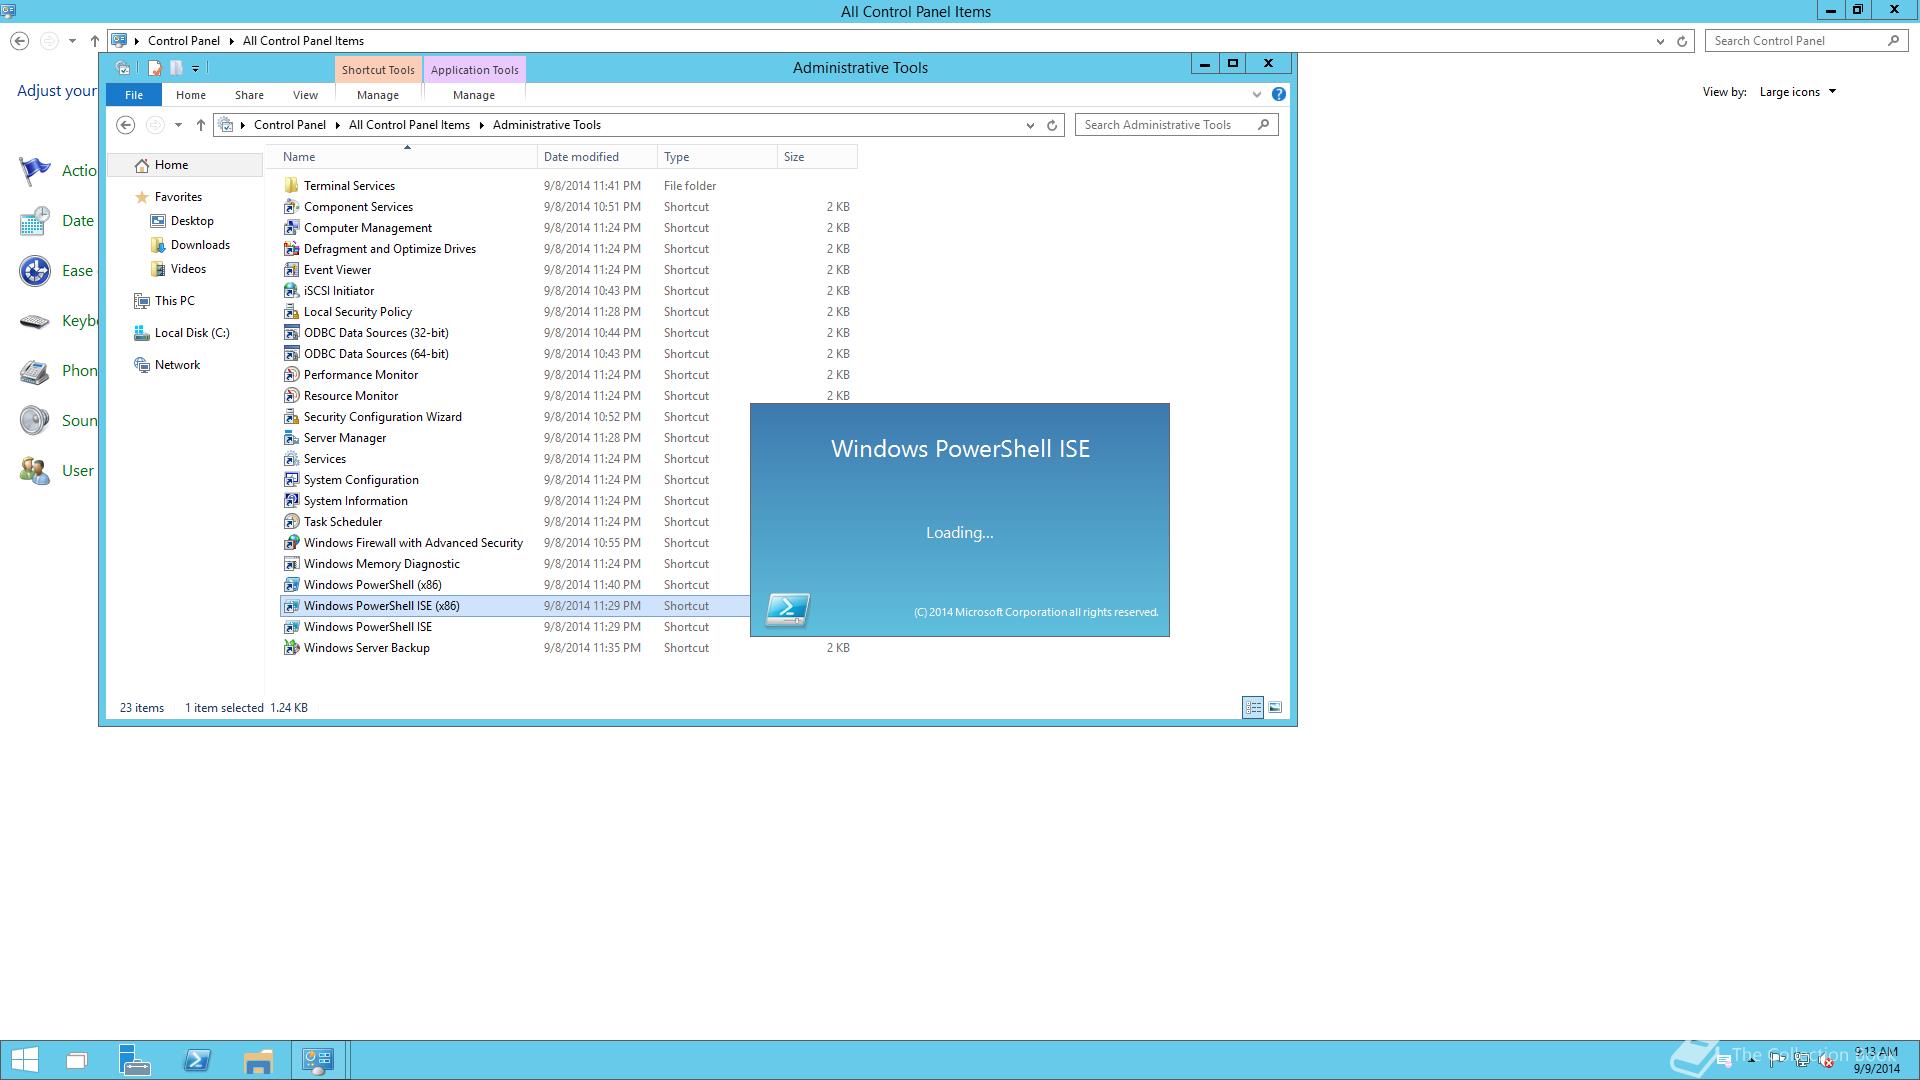Open the Windows Start button
This screenshot has width=1920, height=1080.
[25, 1060]
